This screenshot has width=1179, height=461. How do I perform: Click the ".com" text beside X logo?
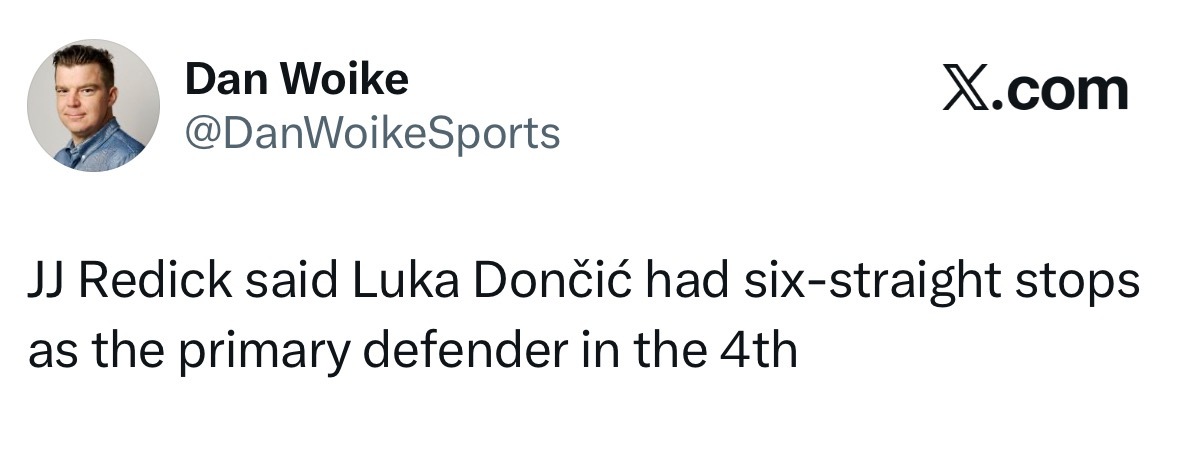pos(1061,91)
